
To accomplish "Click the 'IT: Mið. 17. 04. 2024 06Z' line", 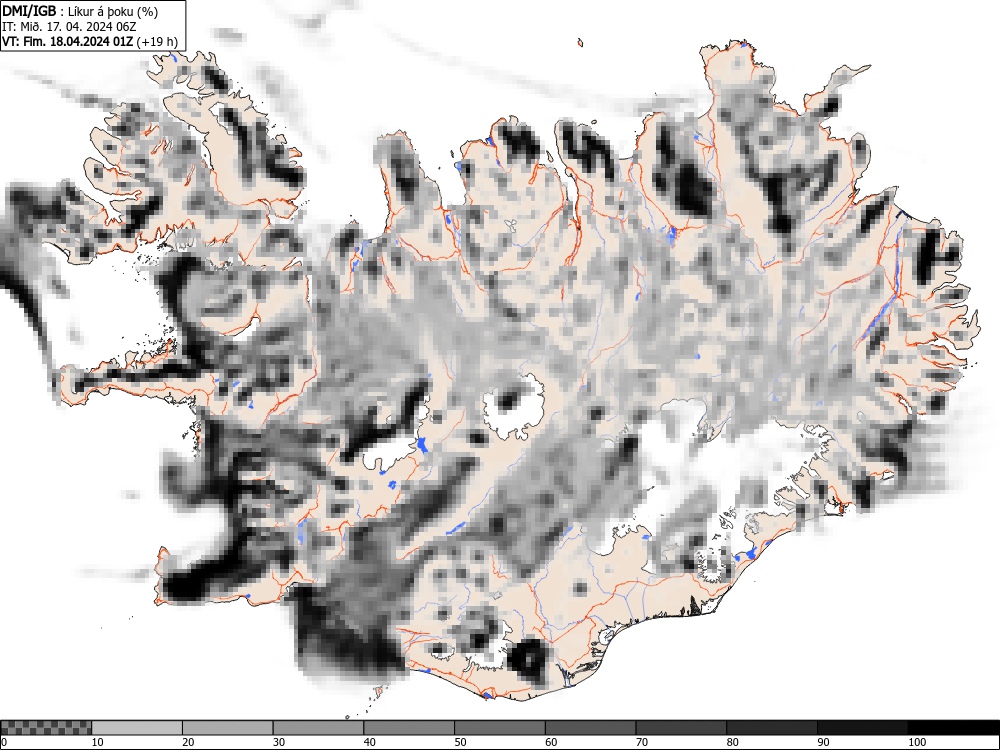I will 69,27.
